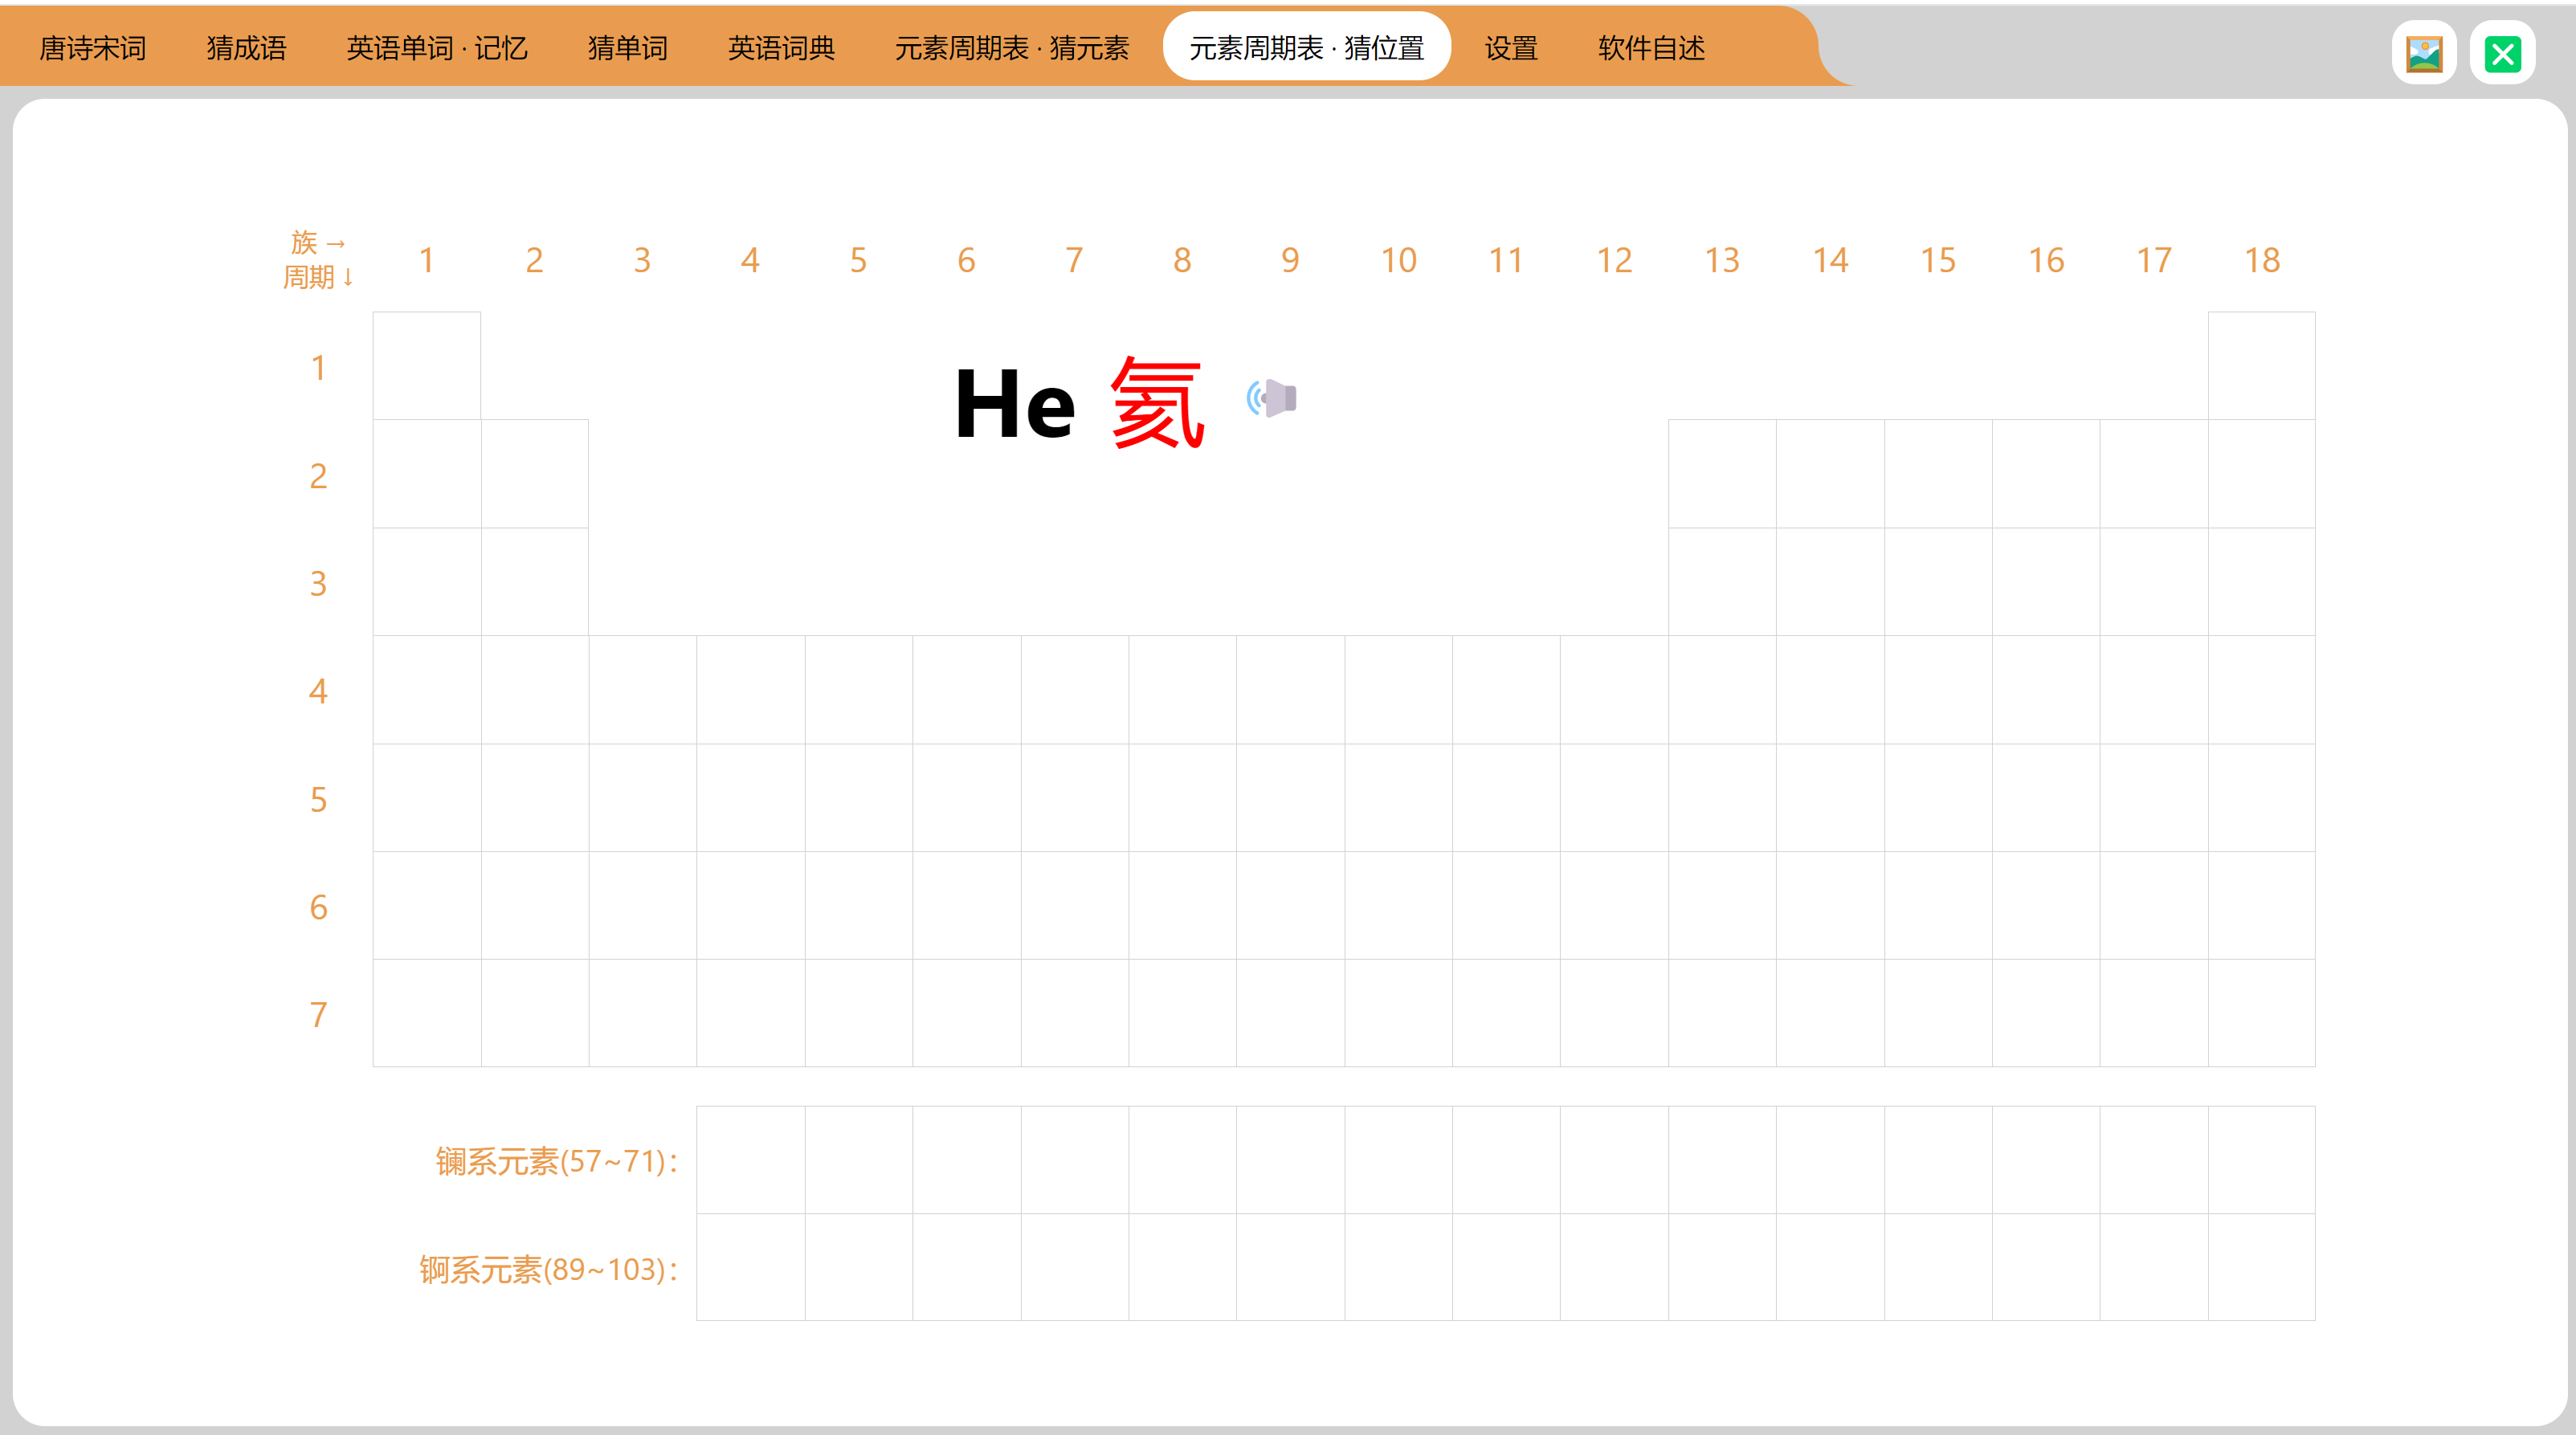Switch to the 猜成语 tab
Image resolution: width=2576 pixels, height=1435 pixels.
pyautogui.click(x=246, y=48)
